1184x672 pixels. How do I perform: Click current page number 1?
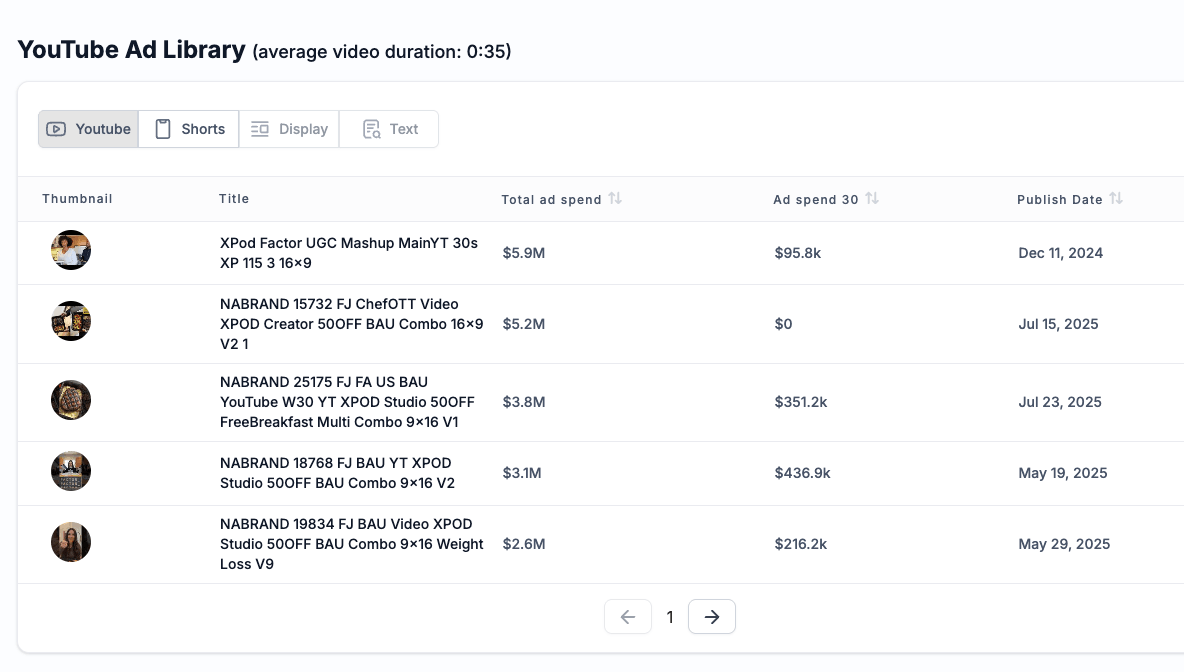click(x=670, y=617)
